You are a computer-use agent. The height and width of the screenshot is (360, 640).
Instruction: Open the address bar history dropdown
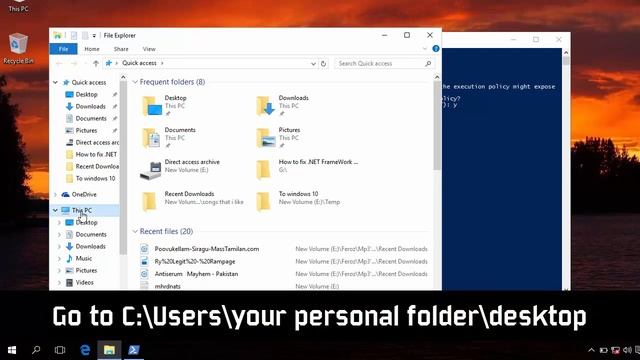[x=313, y=64]
